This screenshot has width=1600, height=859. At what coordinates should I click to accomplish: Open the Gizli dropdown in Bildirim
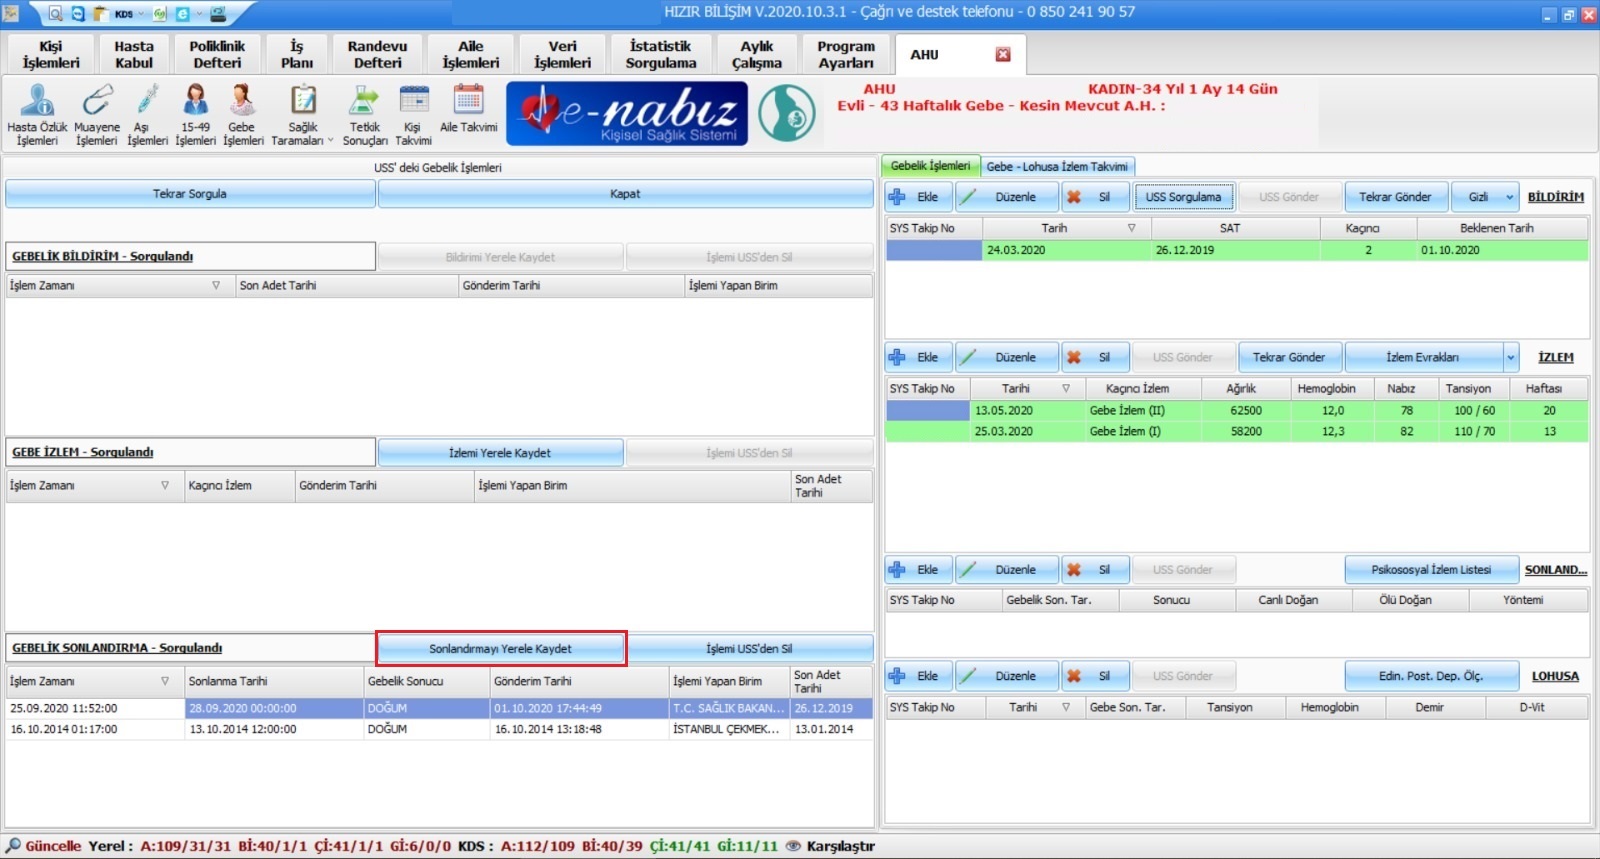point(1509,197)
